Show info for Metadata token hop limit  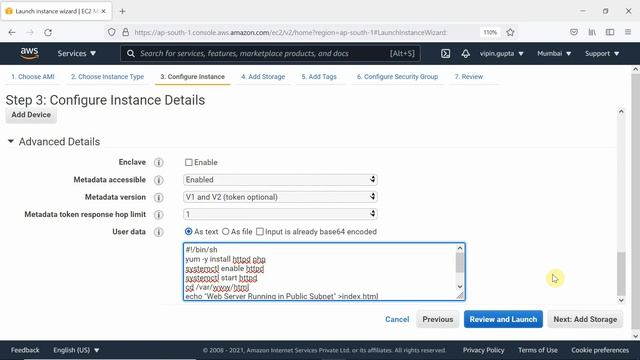(158, 215)
